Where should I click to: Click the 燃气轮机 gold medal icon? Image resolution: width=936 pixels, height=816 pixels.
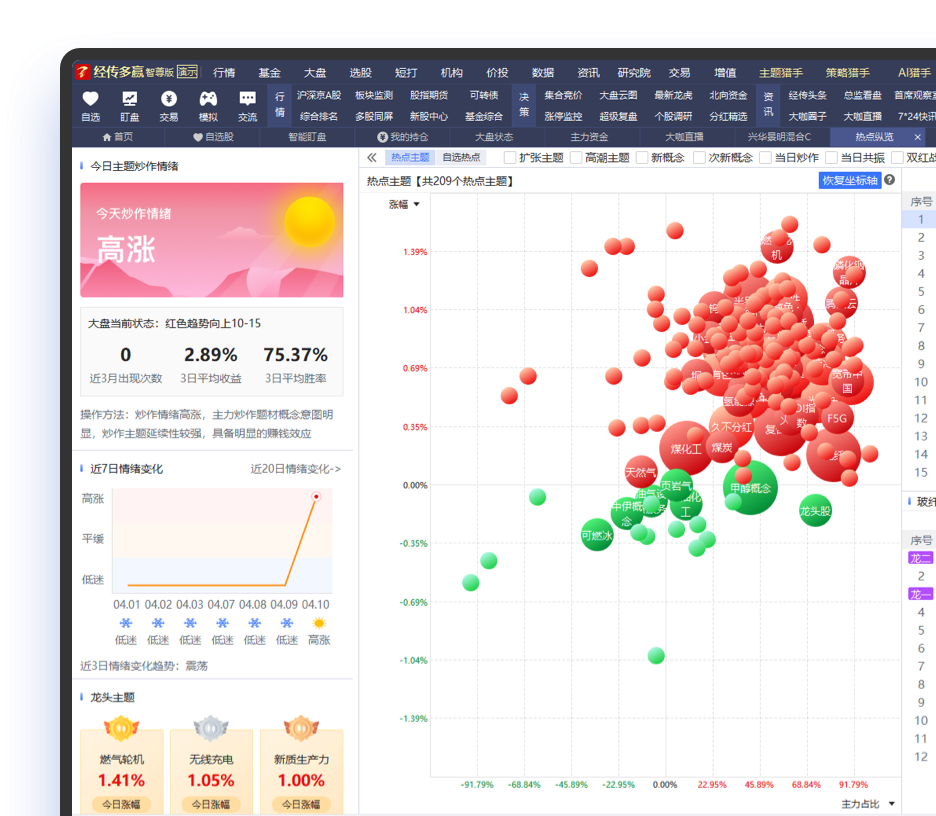[x=121, y=728]
